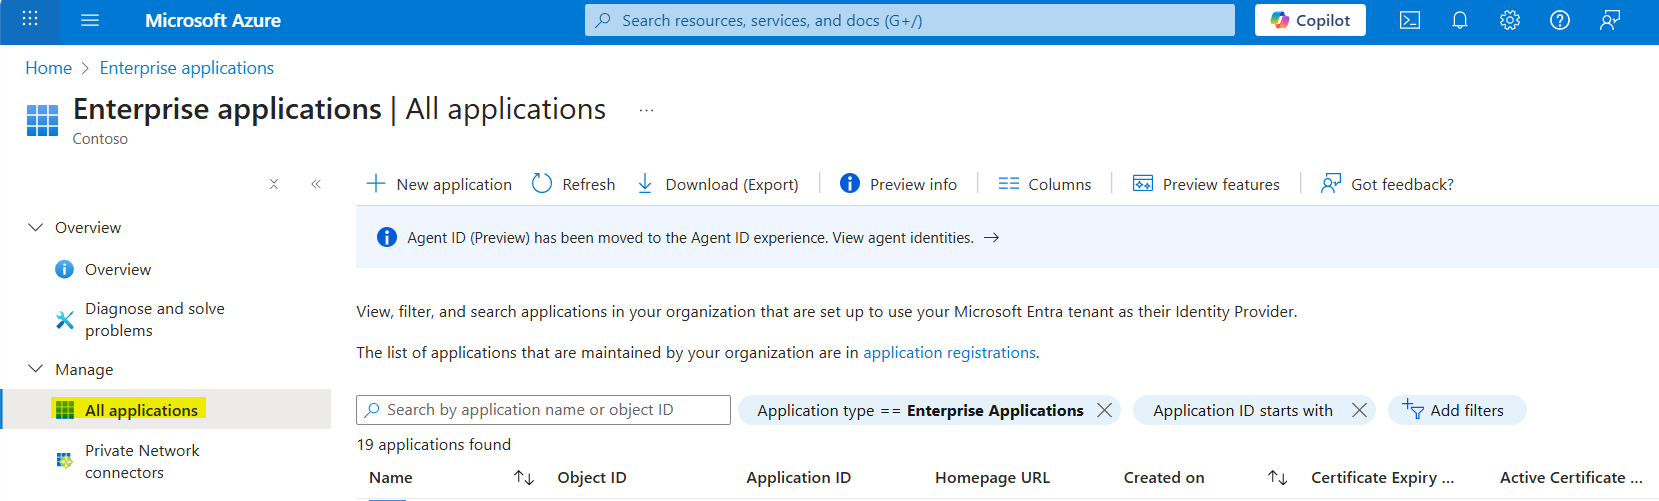This screenshot has width=1659, height=501.
Task: Open the Azure portal hamburger menu
Action: pyautogui.click(x=90, y=20)
